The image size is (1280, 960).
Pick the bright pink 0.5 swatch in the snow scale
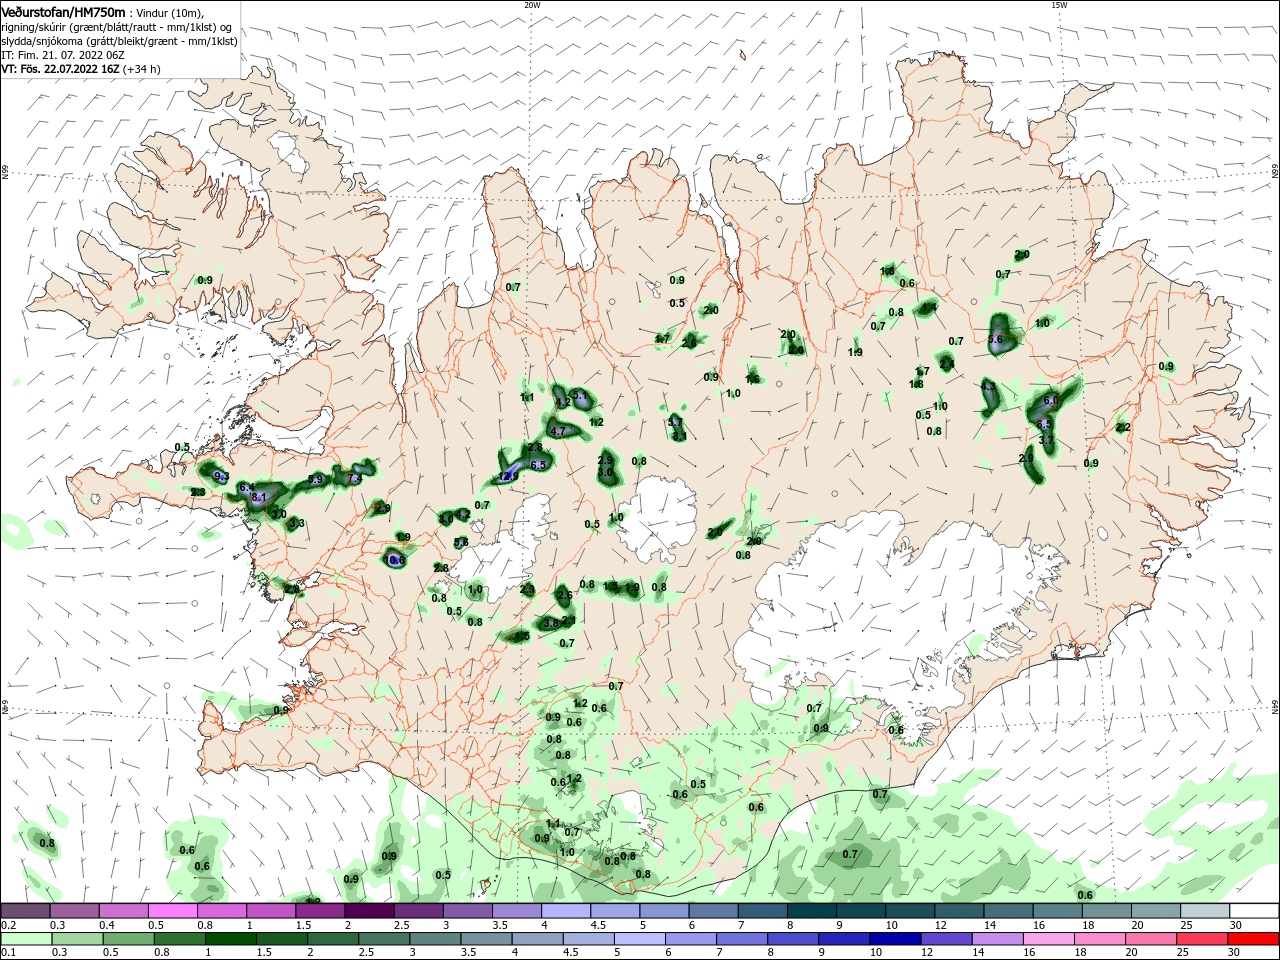point(172,911)
